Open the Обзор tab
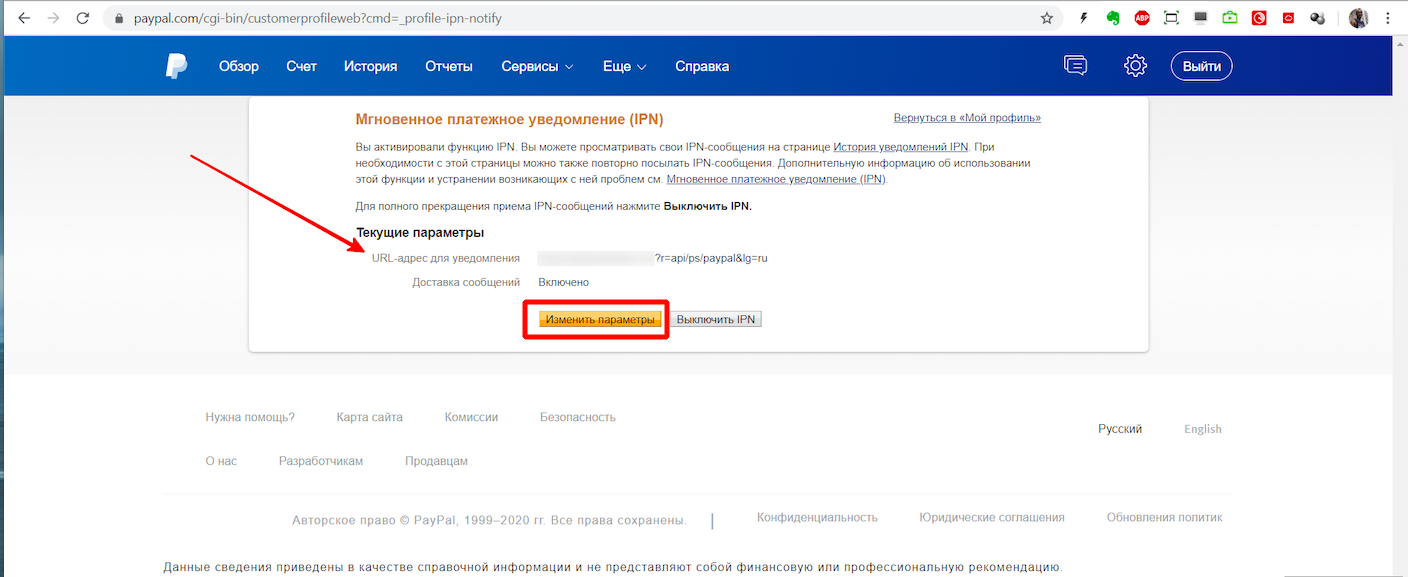 tap(239, 66)
